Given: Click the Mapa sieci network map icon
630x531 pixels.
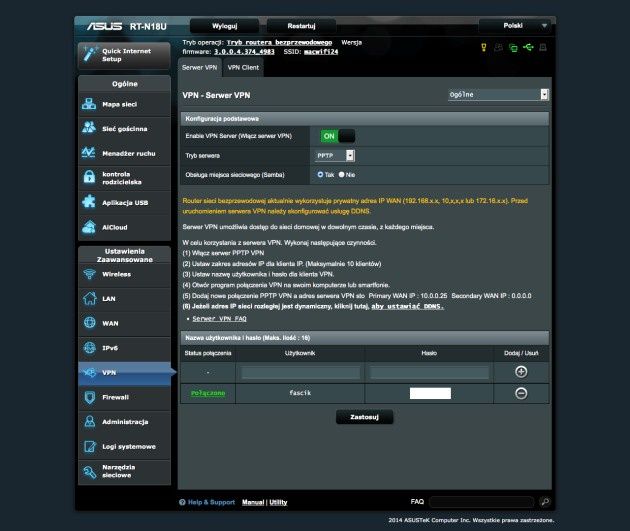Looking at the screenshot, I should click(x=89, y=104).
